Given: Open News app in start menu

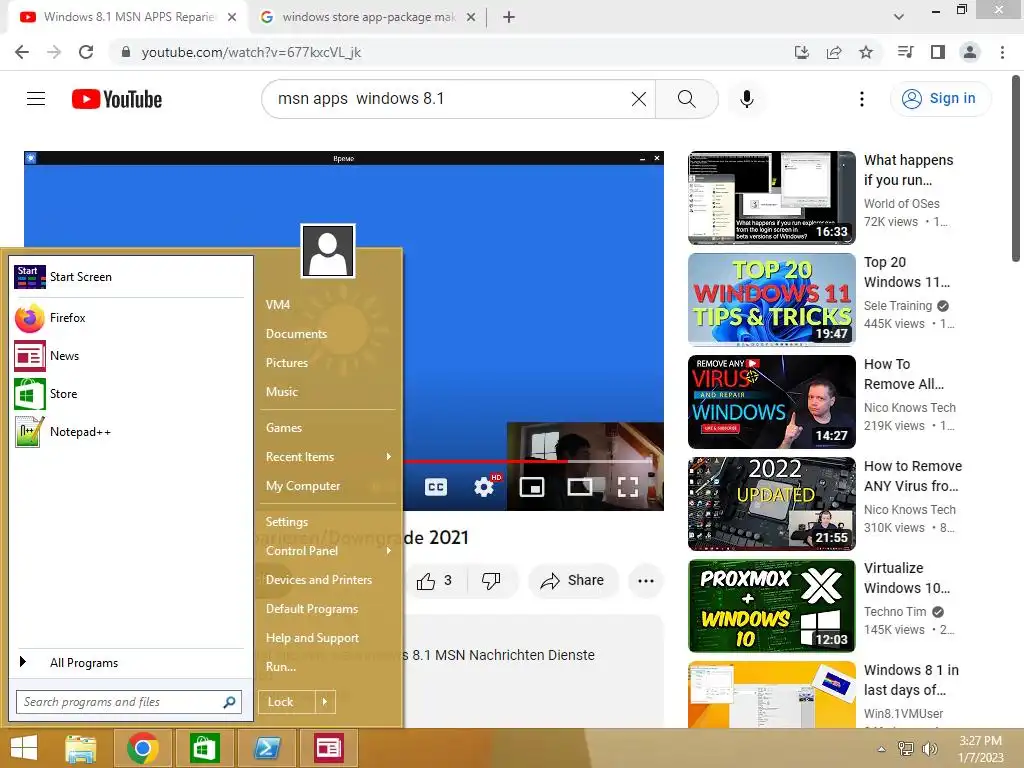Looking at the screenshot, I should [x=129, y=356].
